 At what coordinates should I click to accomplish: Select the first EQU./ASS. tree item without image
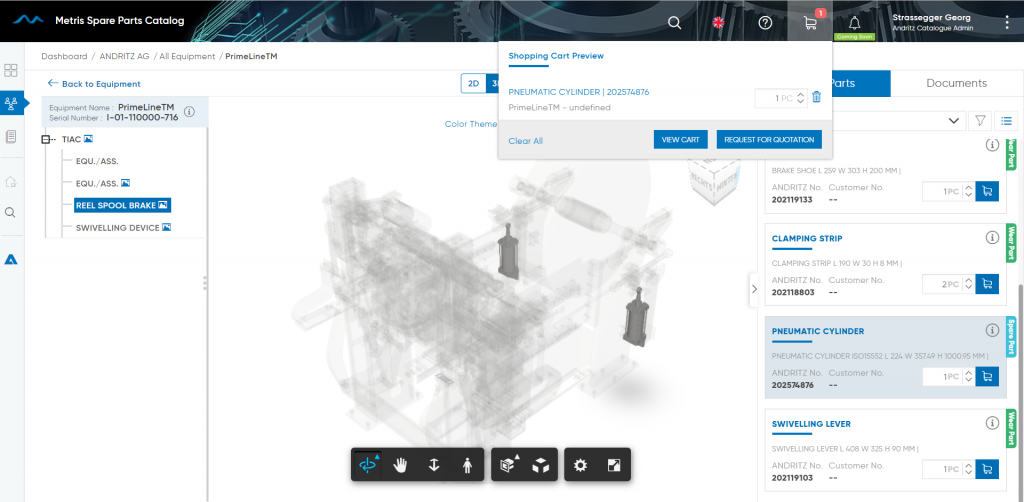point(97,161)
